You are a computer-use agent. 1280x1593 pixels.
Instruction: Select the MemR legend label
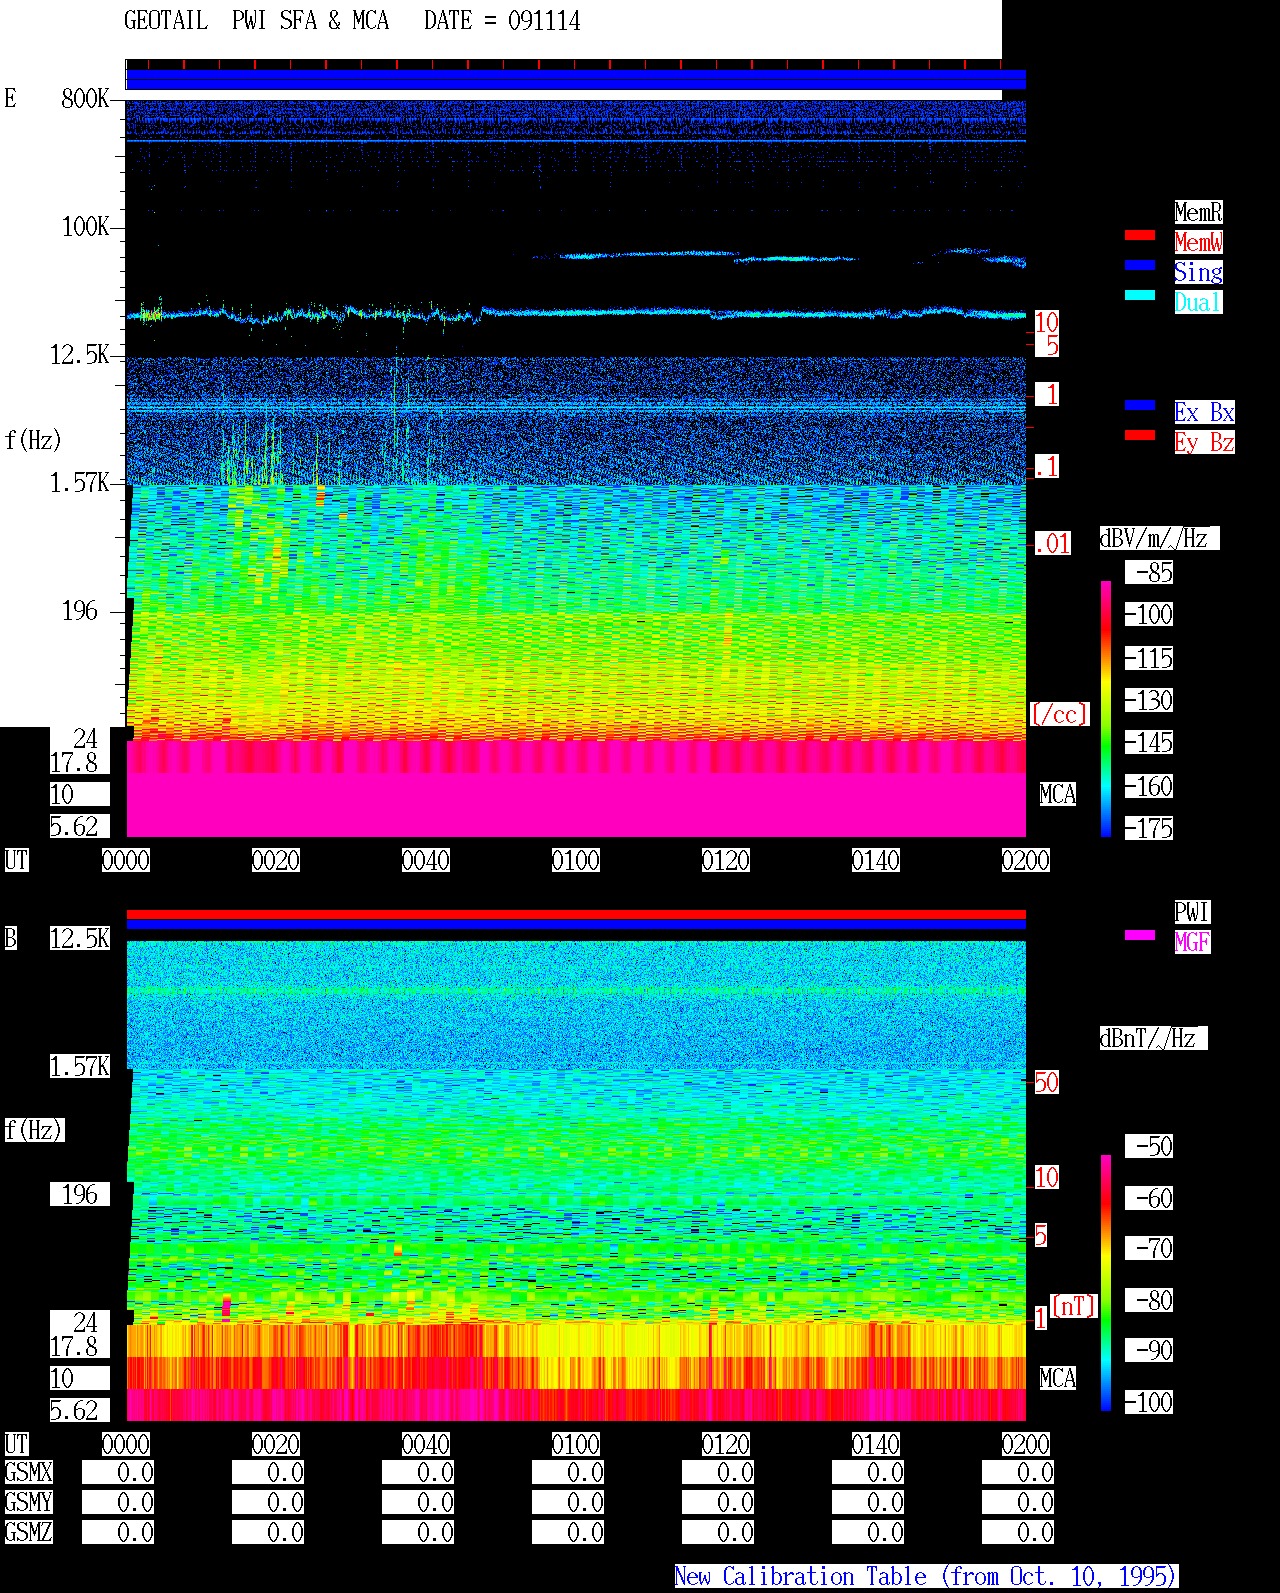[1198, 212]
